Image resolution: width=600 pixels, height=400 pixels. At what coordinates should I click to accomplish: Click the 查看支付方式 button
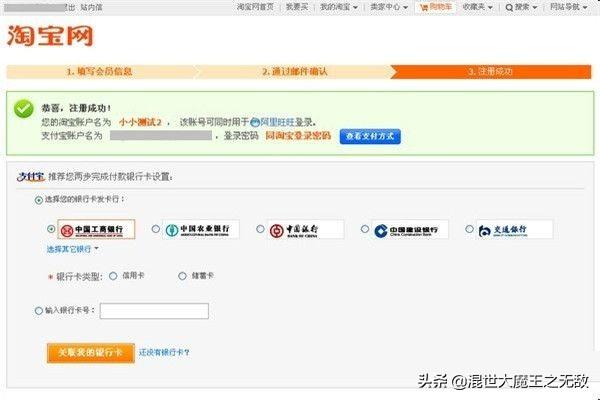370,136
